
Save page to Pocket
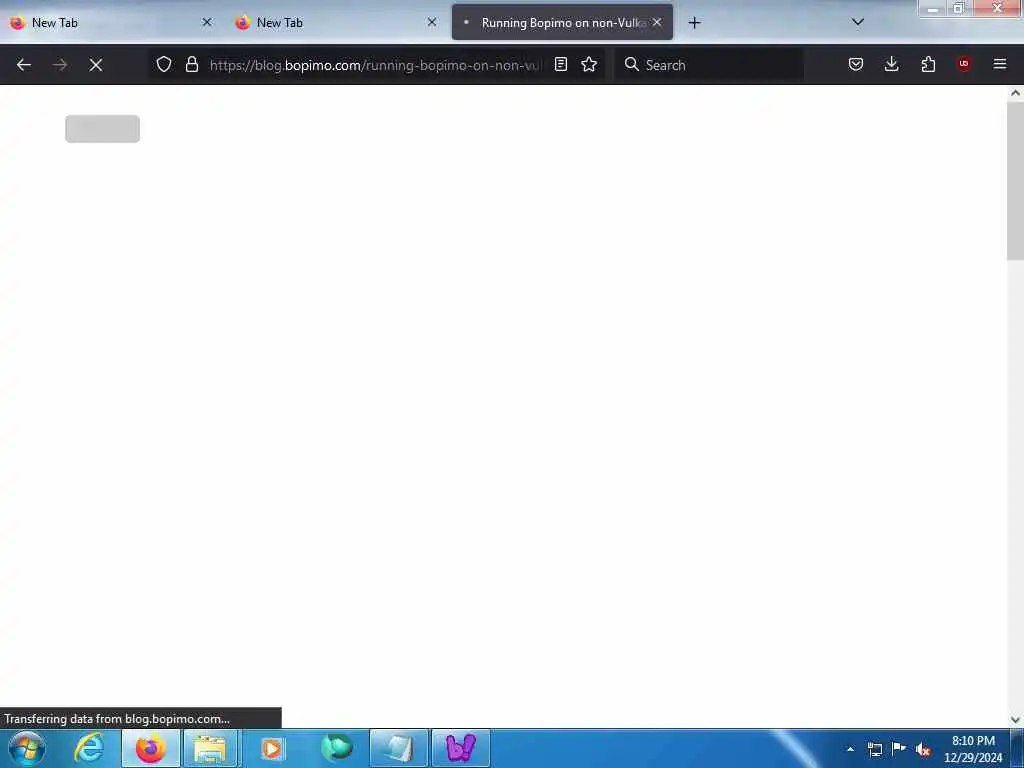pos(856,65)
